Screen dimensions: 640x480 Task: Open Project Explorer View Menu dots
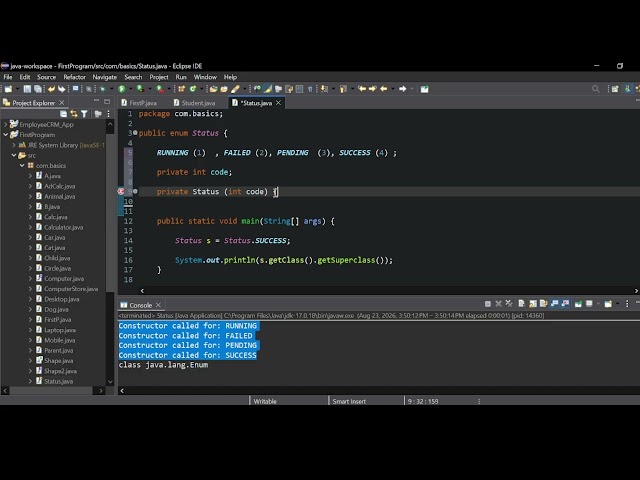click(x=108, y=114)
